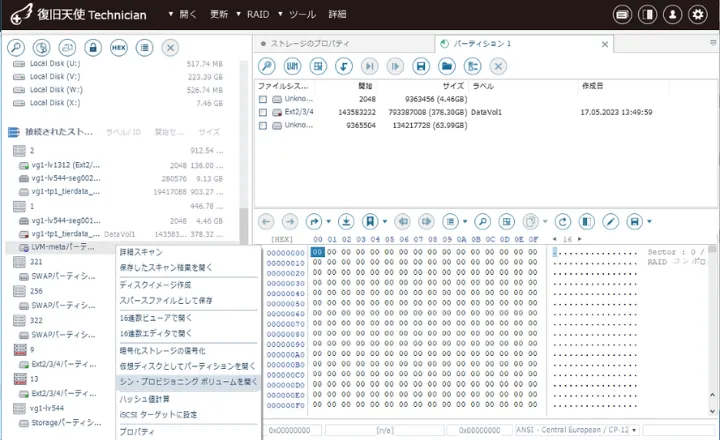
Task: Check the Ext2/3/4 DataVol1 partition checkbox
Action: click(263, 112)
